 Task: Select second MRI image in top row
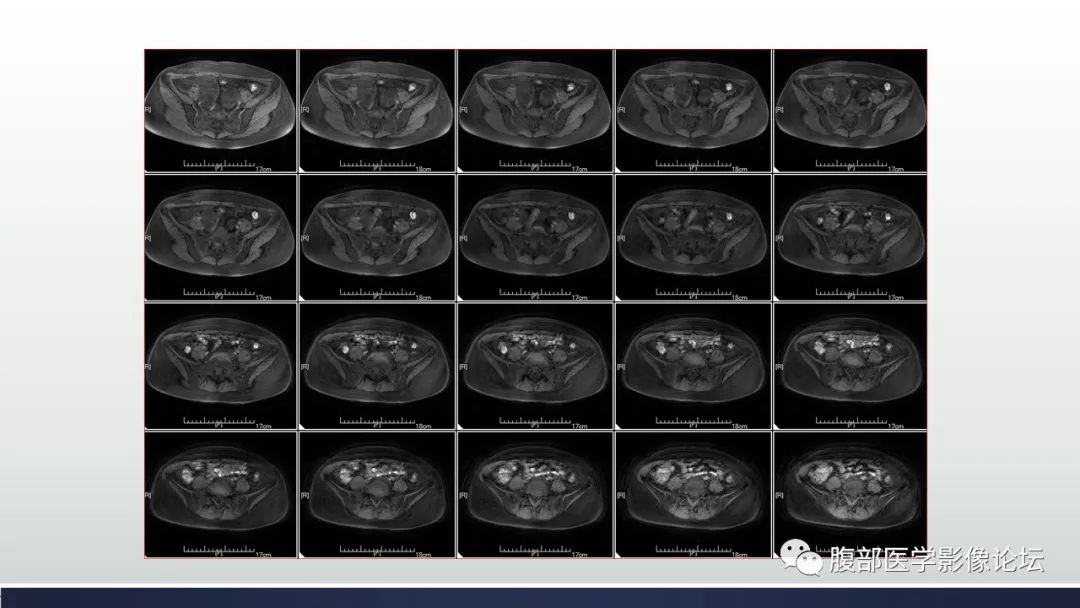pos(378,110)
